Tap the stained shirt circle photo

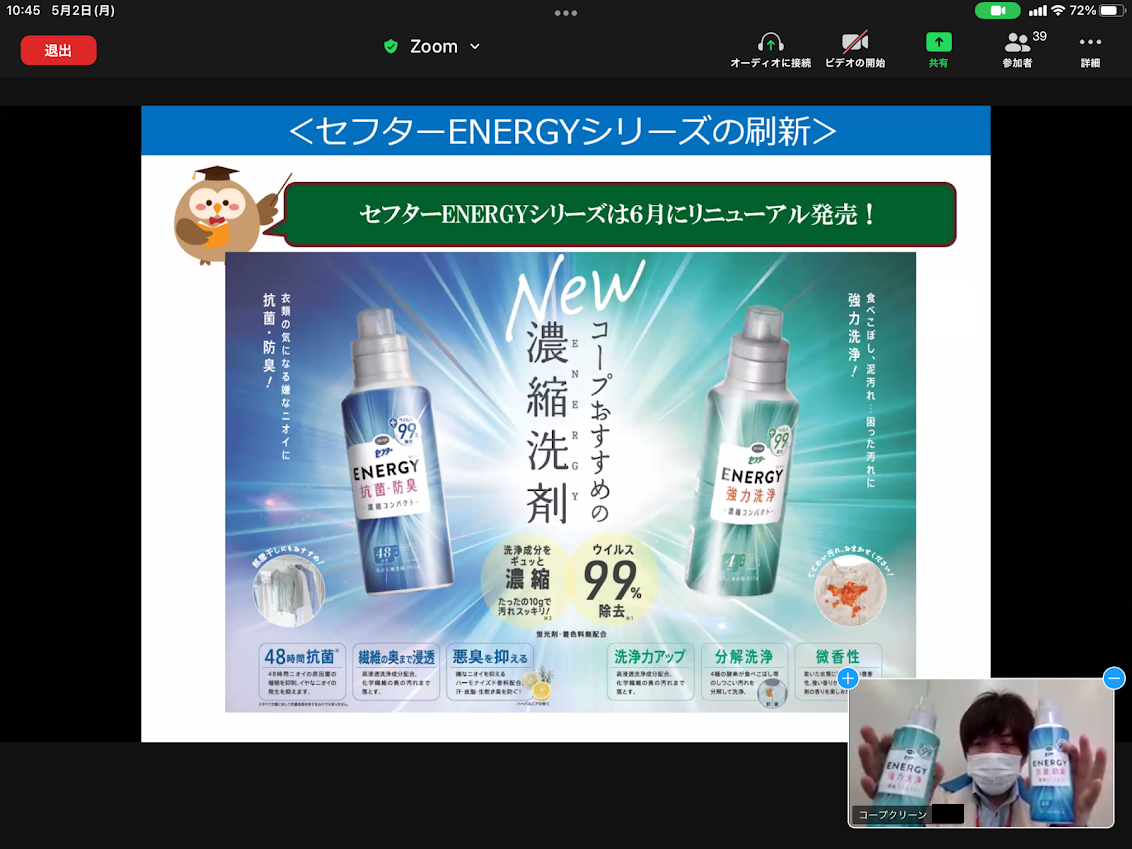(850, 591)
